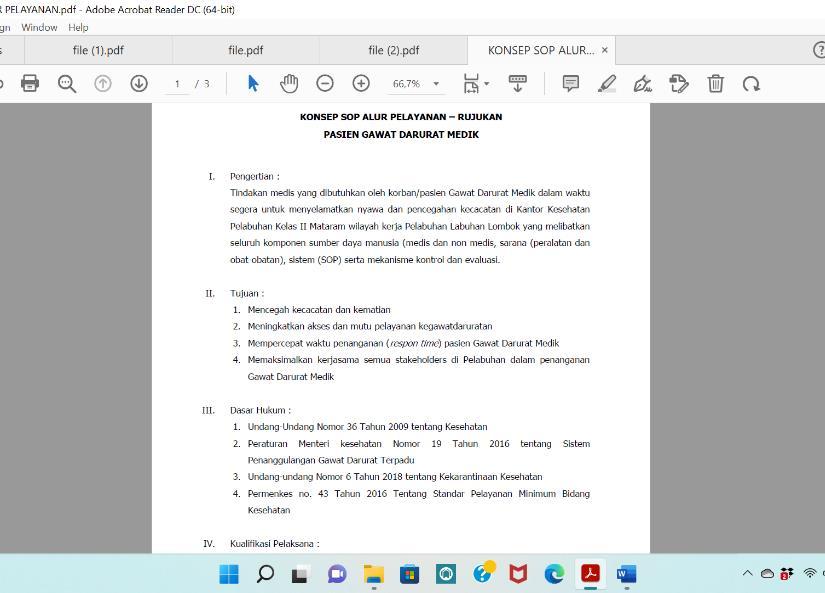Click the current page number field
825x593 pixels.
pyautogui.click(x=177, y=84)
